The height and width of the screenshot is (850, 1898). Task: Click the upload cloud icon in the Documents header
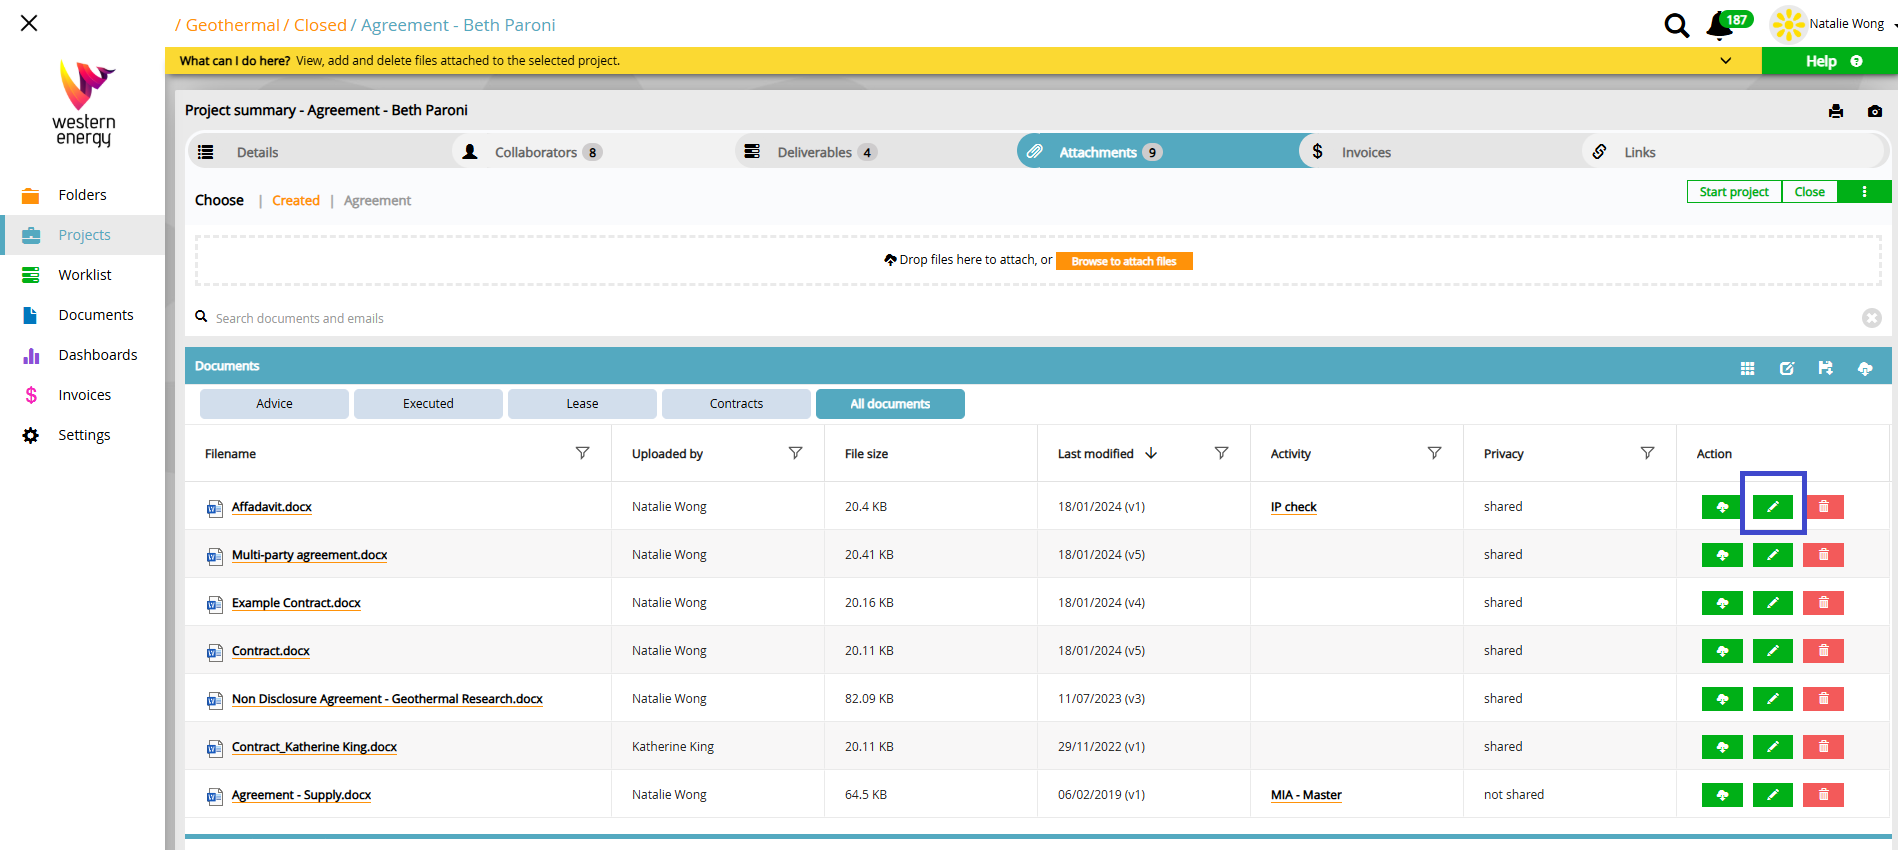point(1865,368)
